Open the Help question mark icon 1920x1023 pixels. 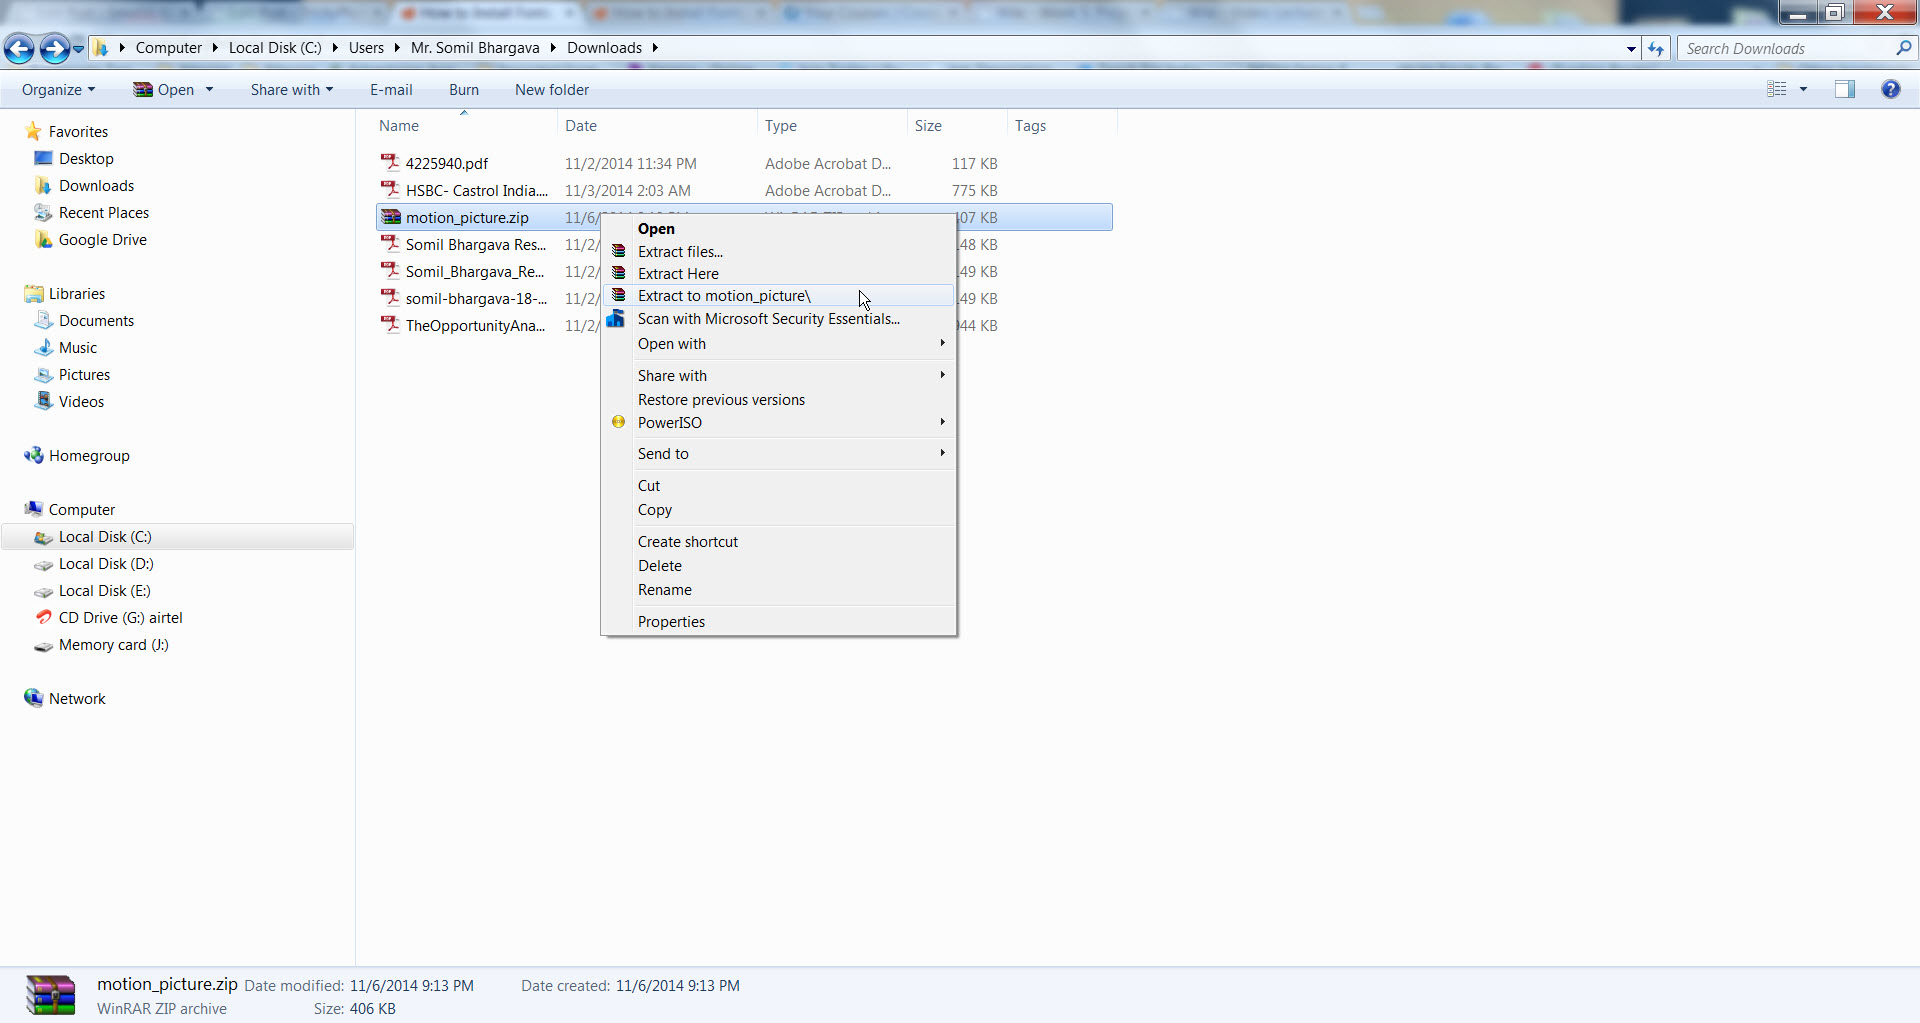click(x=1890, y=89)
